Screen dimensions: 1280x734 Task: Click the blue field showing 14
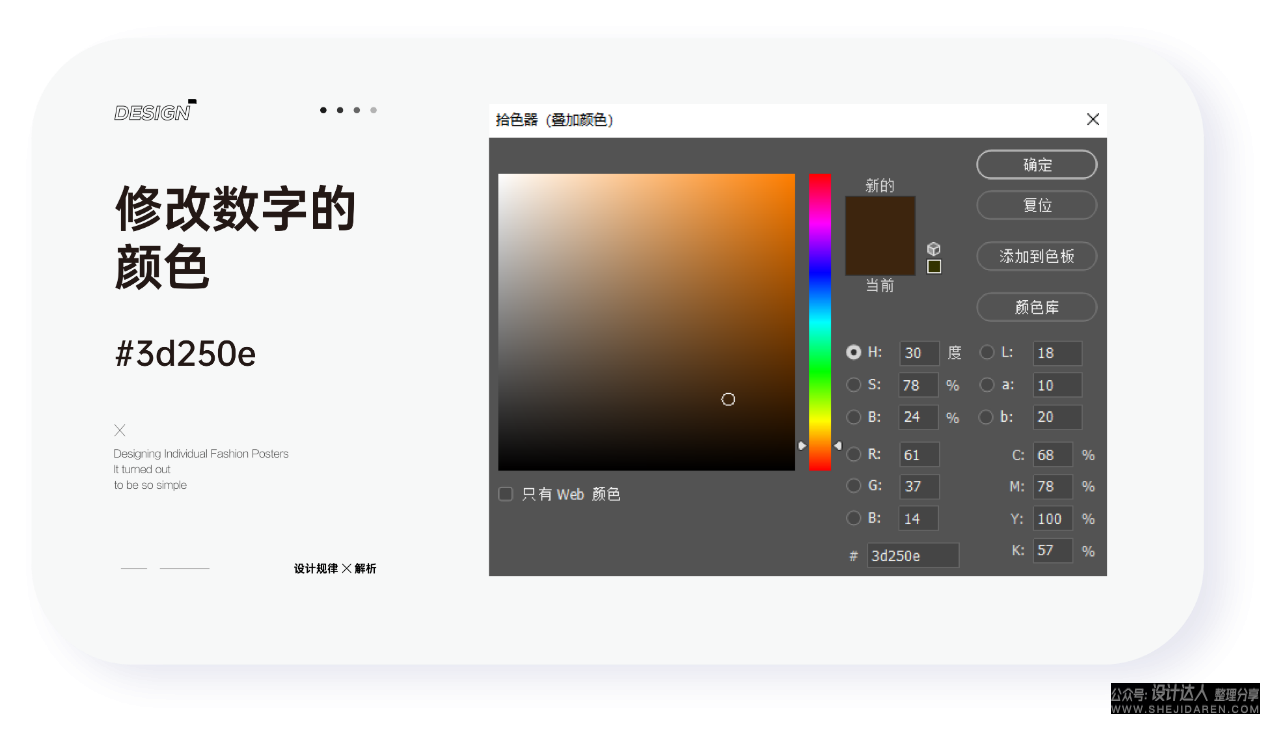pyautogui.click(x=919, y=518)
